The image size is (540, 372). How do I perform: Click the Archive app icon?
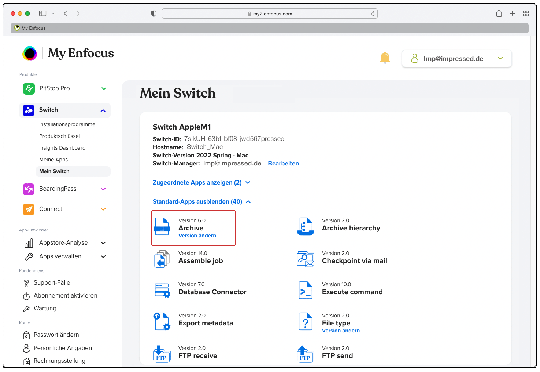[162, 226]
